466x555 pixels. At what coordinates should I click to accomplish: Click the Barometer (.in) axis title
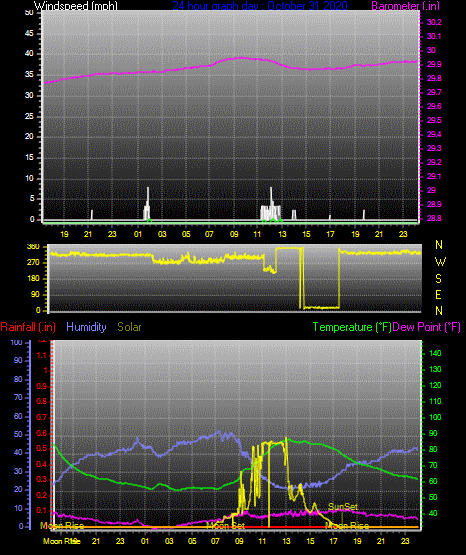[405, 6]
